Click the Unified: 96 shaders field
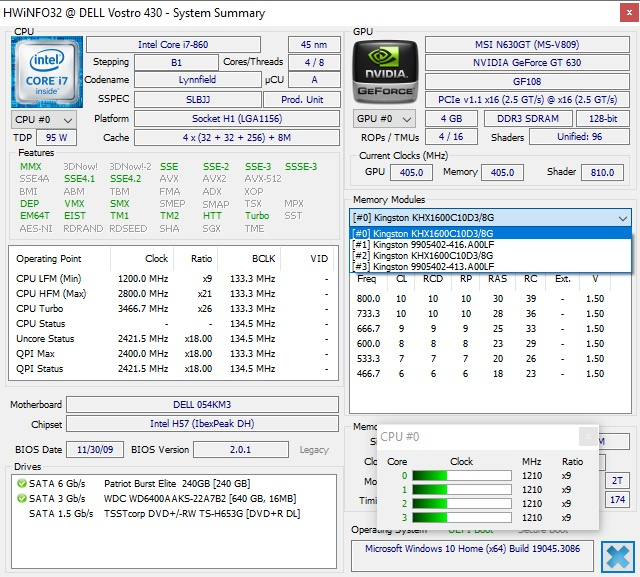 [x=579, y=137]
